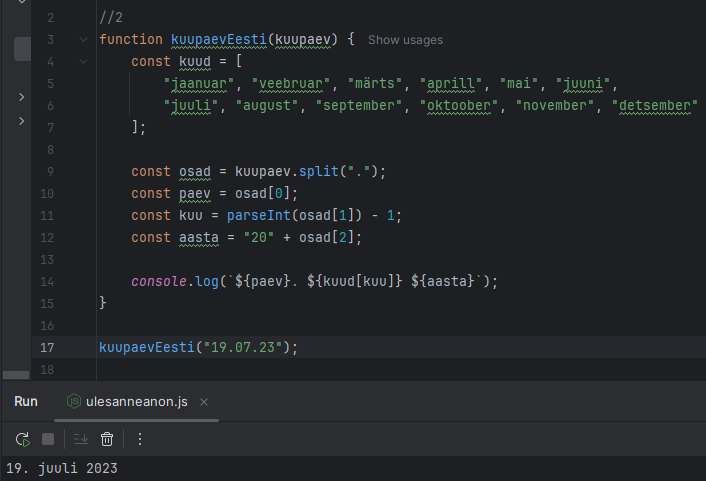
Task: Click the console output '19. juuli 2023'
Action: pos(62,468)
